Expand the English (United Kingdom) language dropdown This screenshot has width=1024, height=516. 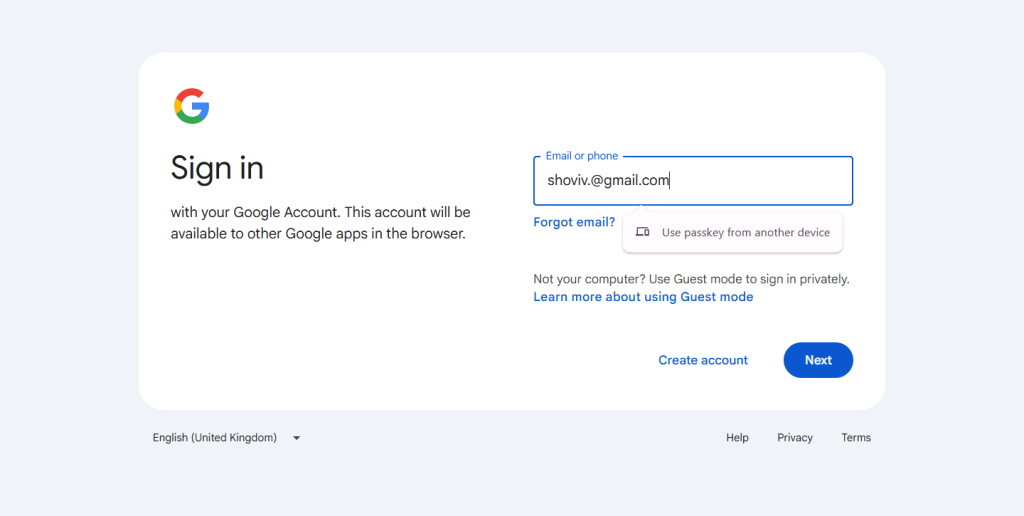(x=226, y=438)
